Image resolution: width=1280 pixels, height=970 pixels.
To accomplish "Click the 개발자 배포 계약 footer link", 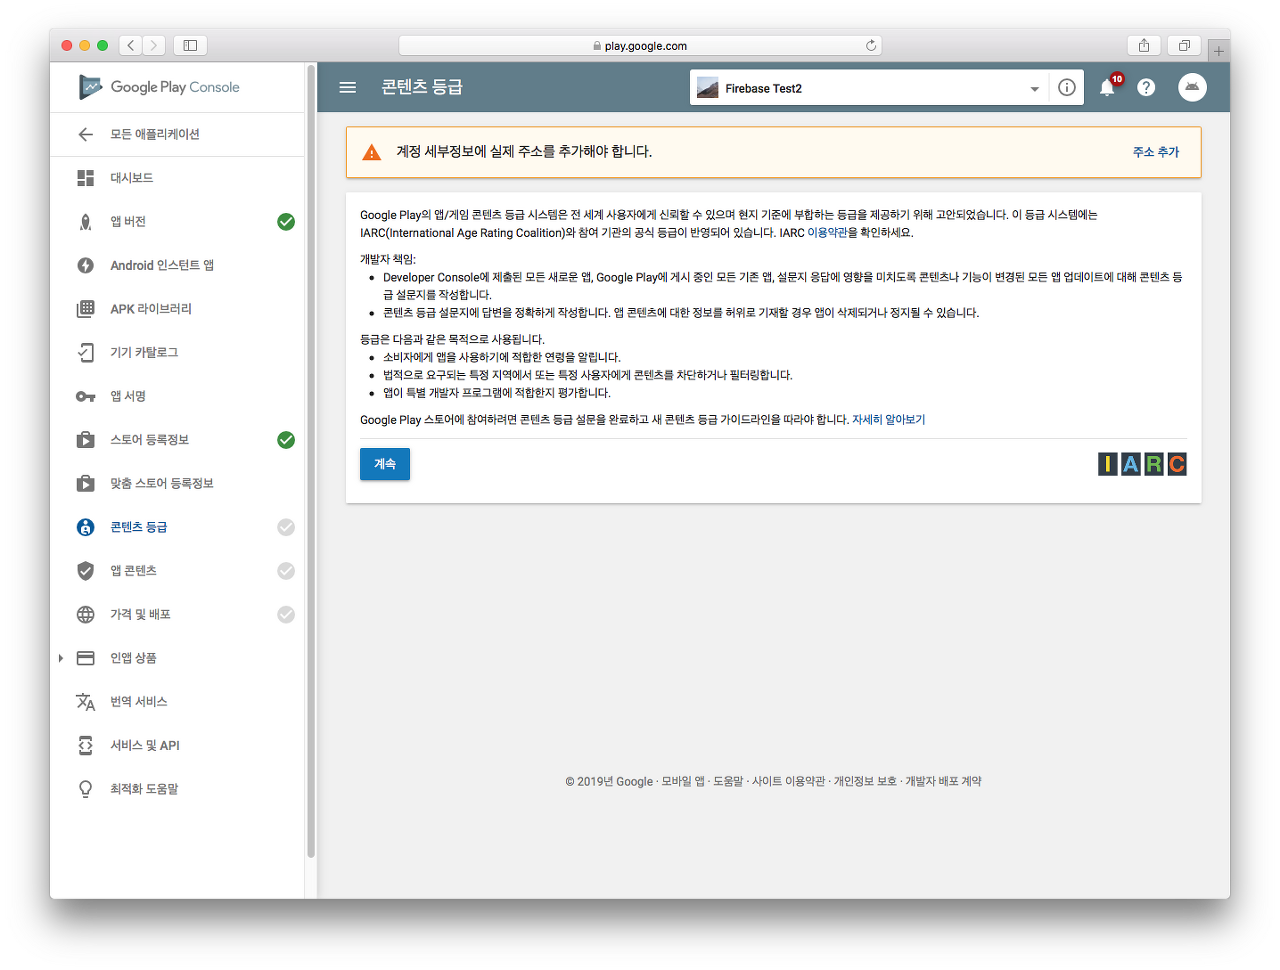I will click(x=943, y=782).
